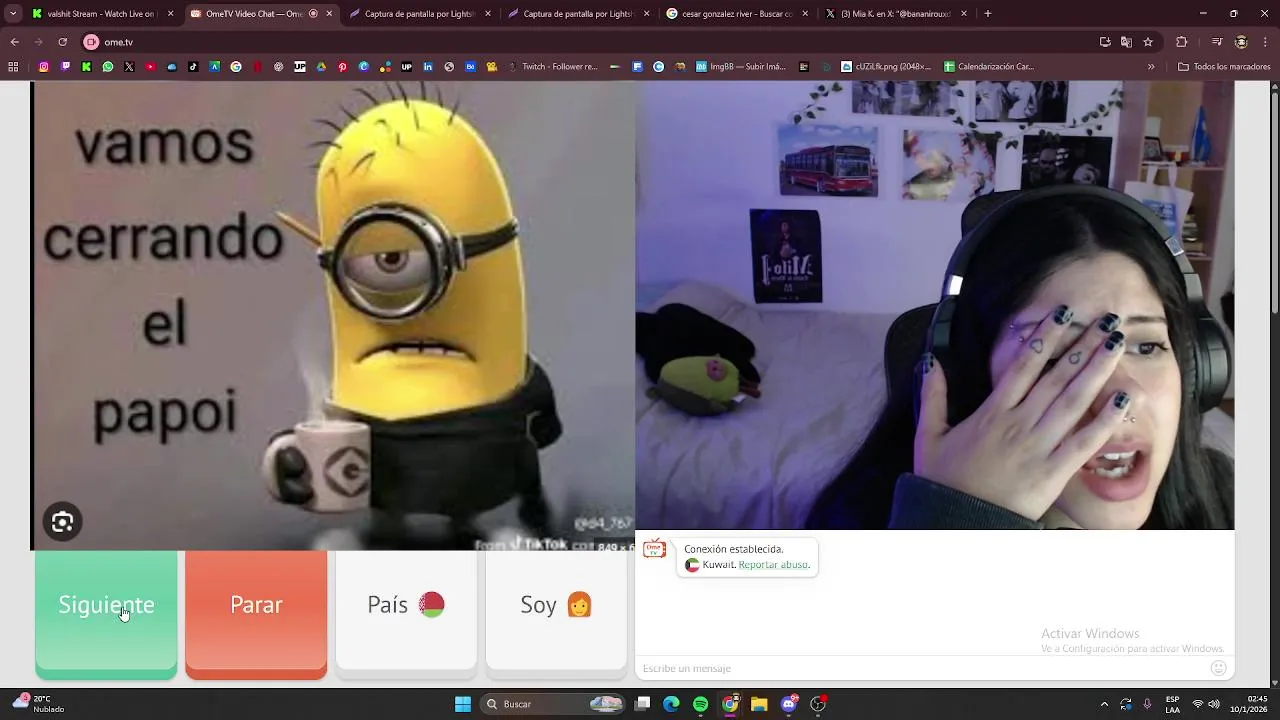Click the microphone icon in system tray
Screen dimensions: 1280x720
[1147, 704]
